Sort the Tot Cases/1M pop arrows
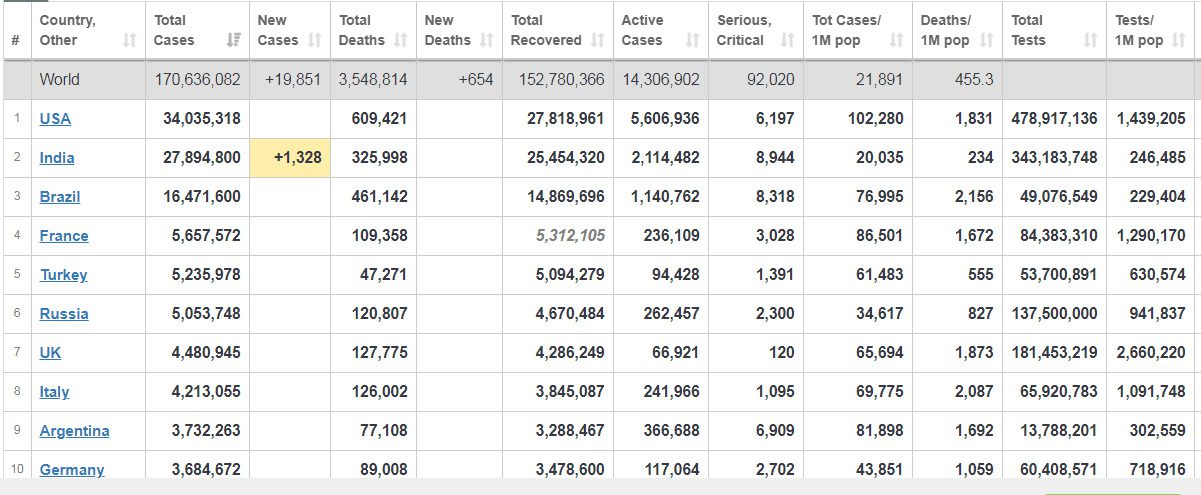The image size is (1201, 495). click(897, 40)
